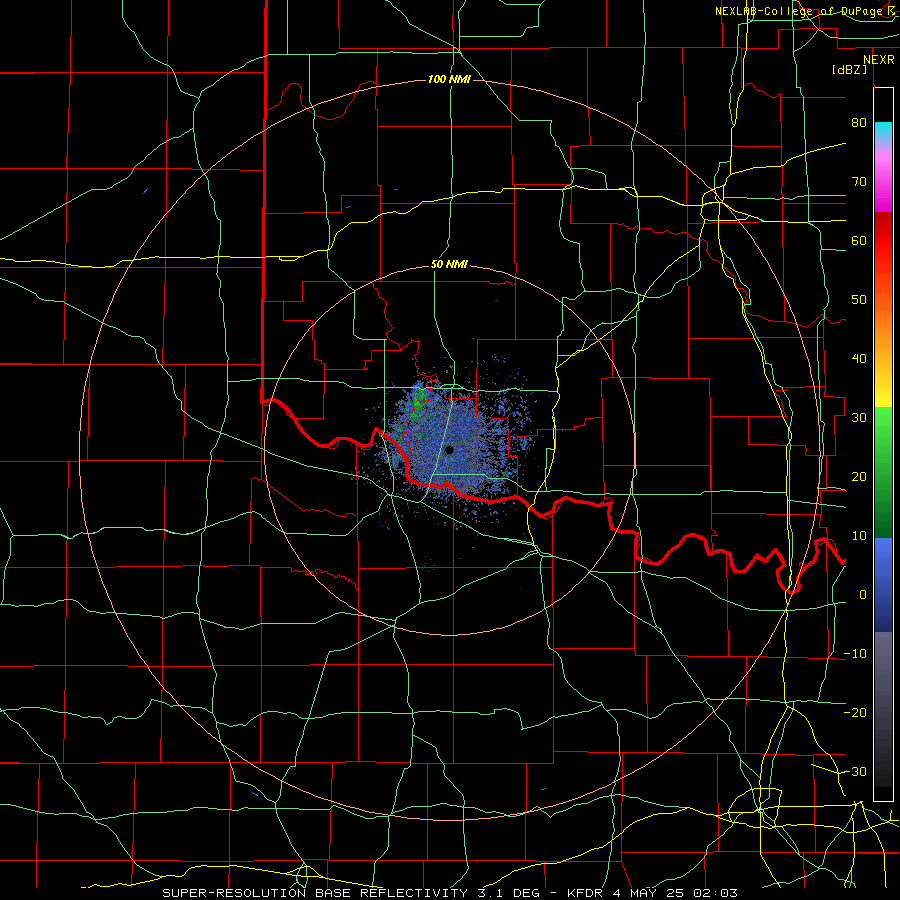Viewport: 900px width, 900px height.
Task: Click the SUPER-RESOLUTION BASE REFLECTIVITY caption text
Action: pos(315,893)
